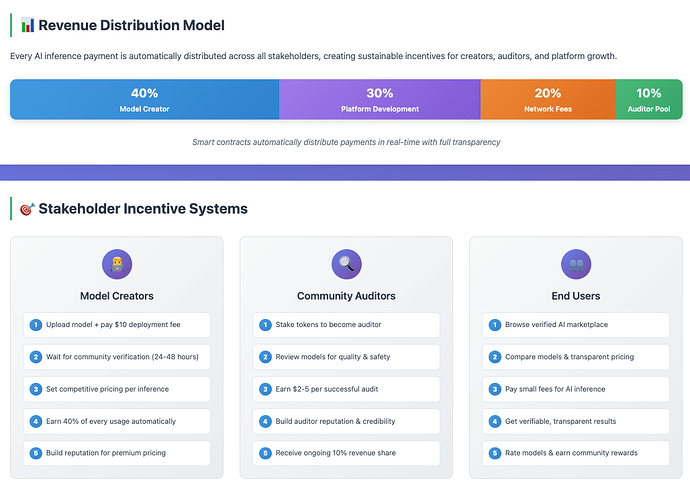Click the 'Stakeholder Incentive Systems' heading

(x=143, y=209)
